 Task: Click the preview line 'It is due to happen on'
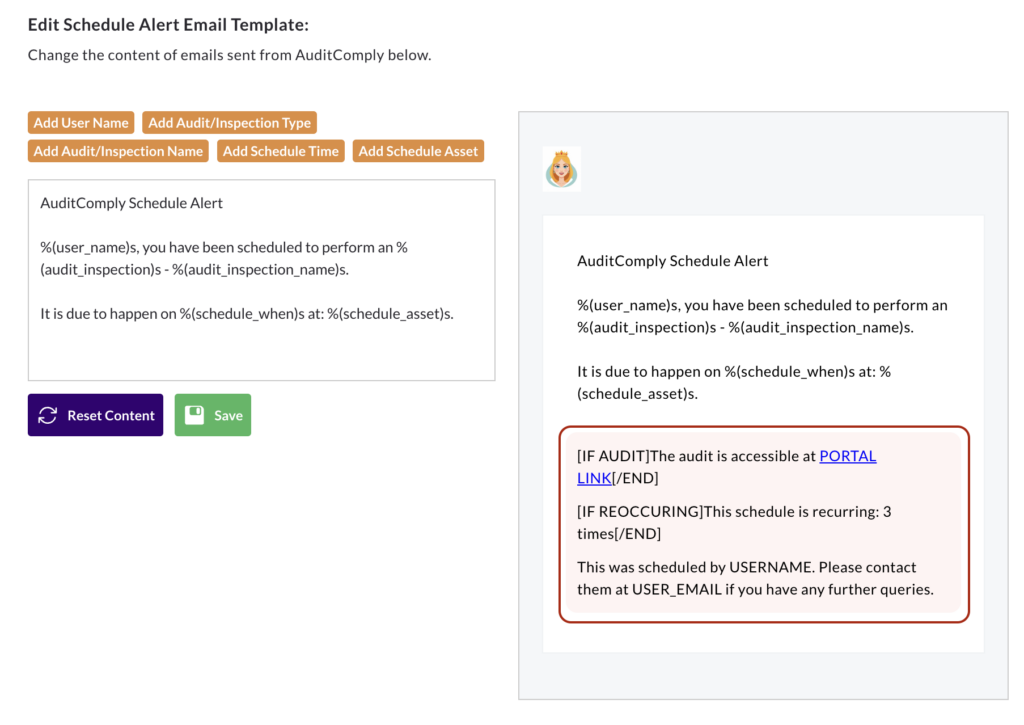pos(734,383)
